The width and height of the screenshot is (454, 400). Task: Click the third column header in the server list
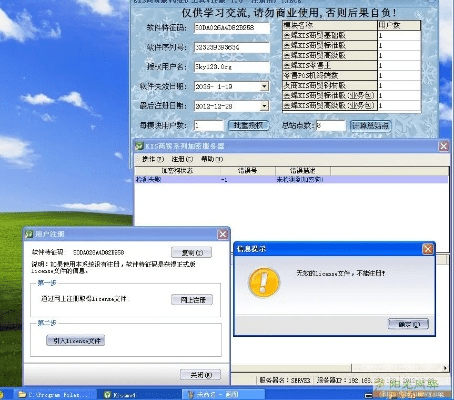[x=303, y=171]
